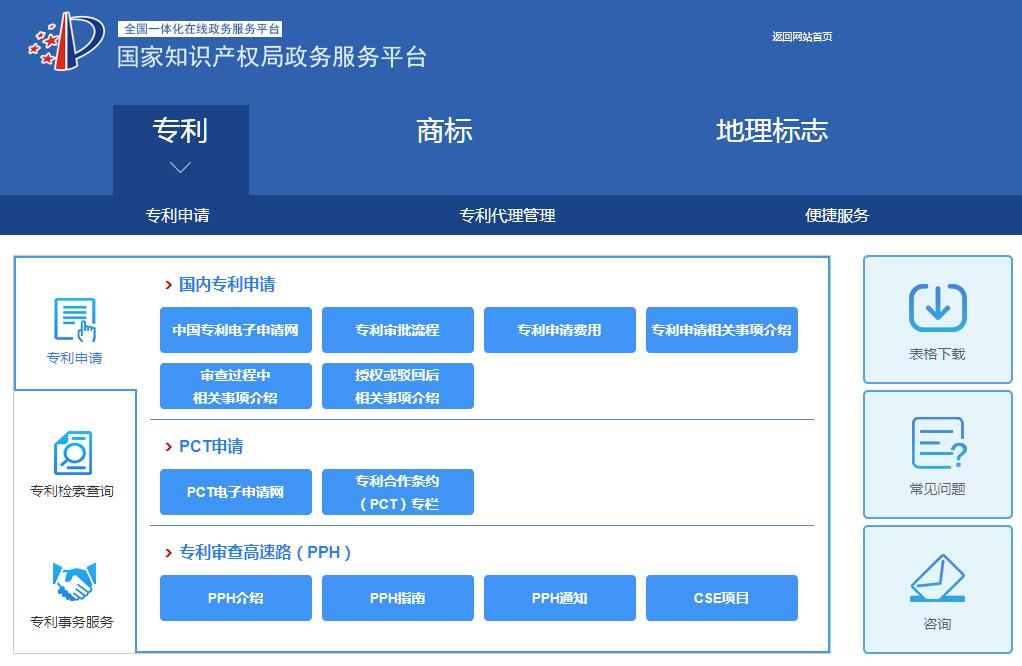Expand the PCT申请 section arrow
This screenshot has height=666, width=1022.
169,447
